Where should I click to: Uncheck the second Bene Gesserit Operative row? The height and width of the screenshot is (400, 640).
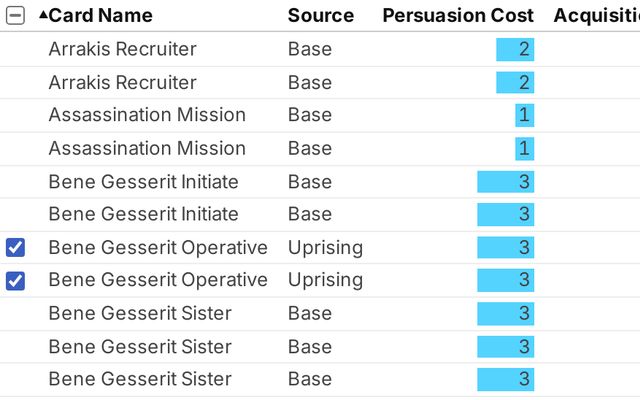tap(15, 281)
